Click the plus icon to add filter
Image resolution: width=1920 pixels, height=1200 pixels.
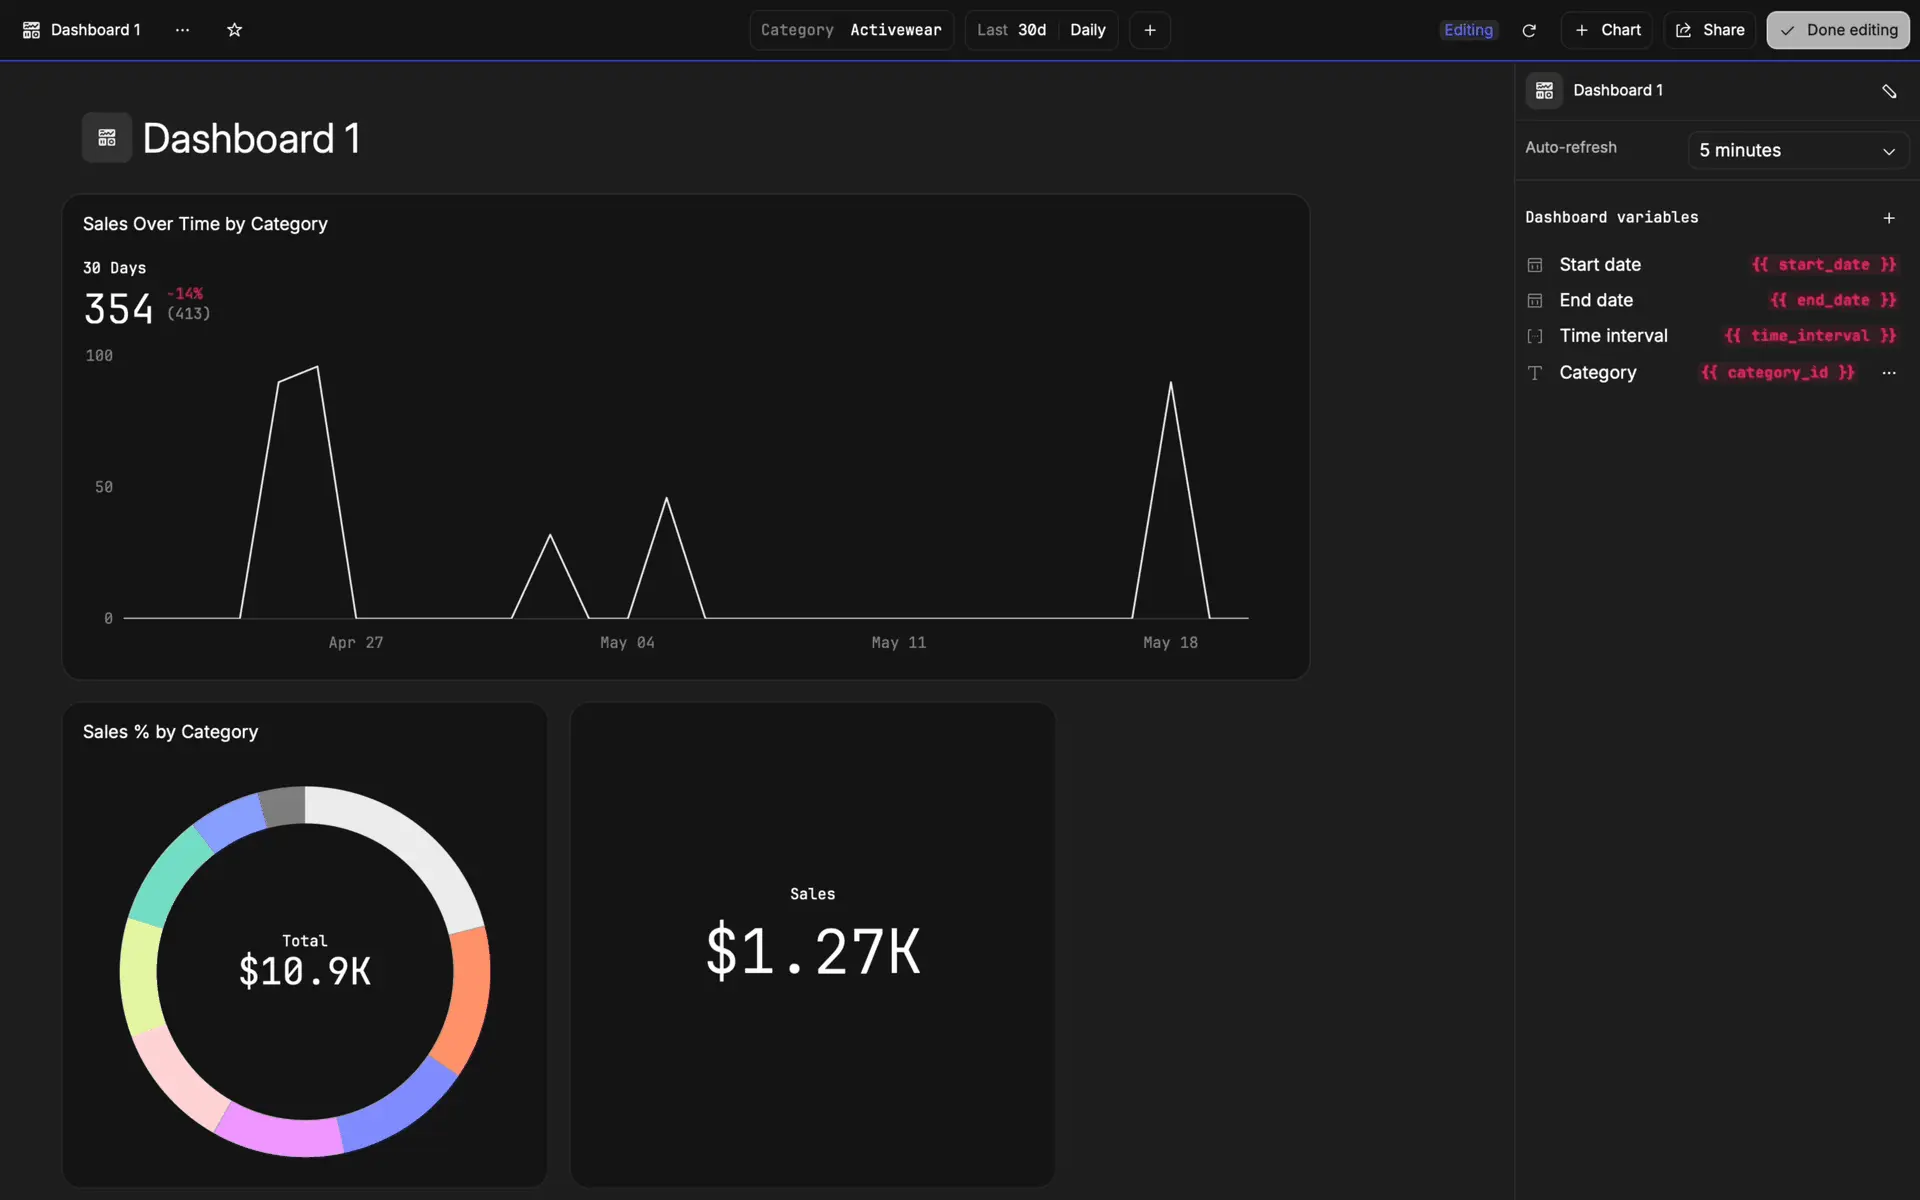click(1150, 30)
